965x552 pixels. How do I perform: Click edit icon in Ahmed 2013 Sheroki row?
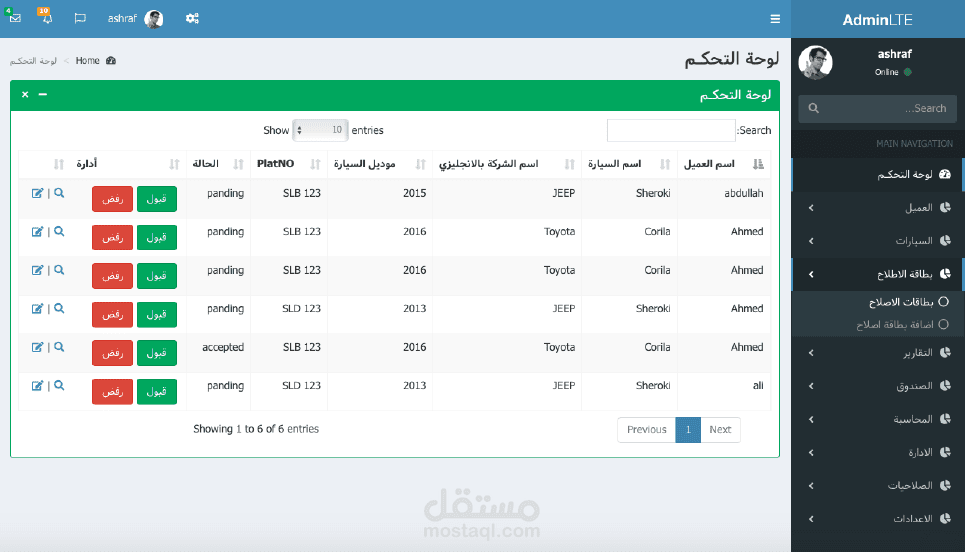[38, 309]
